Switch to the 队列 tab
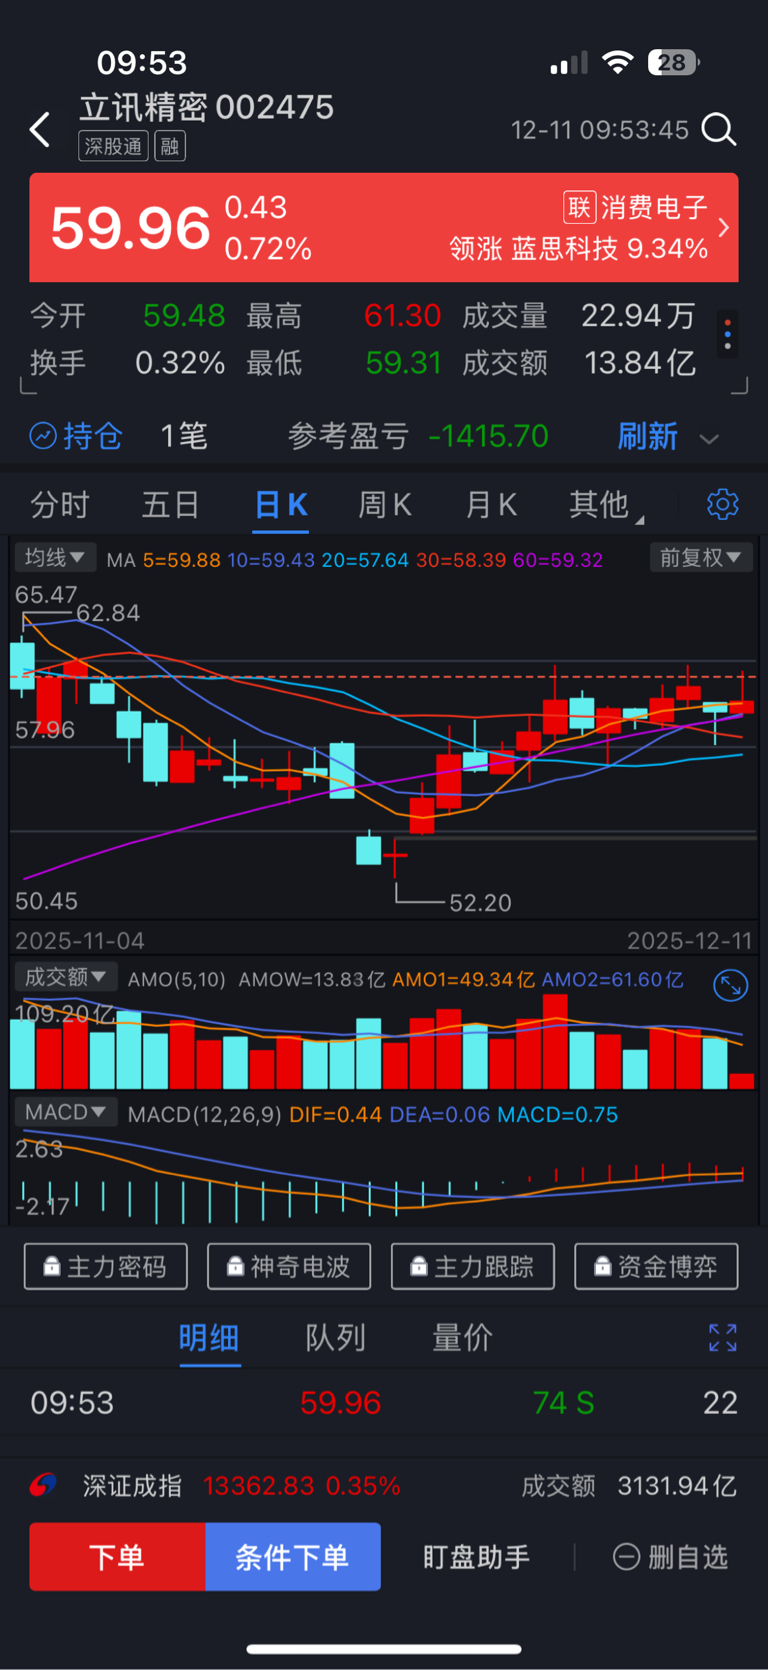The image size is (769, 1670). (335, 1338)
